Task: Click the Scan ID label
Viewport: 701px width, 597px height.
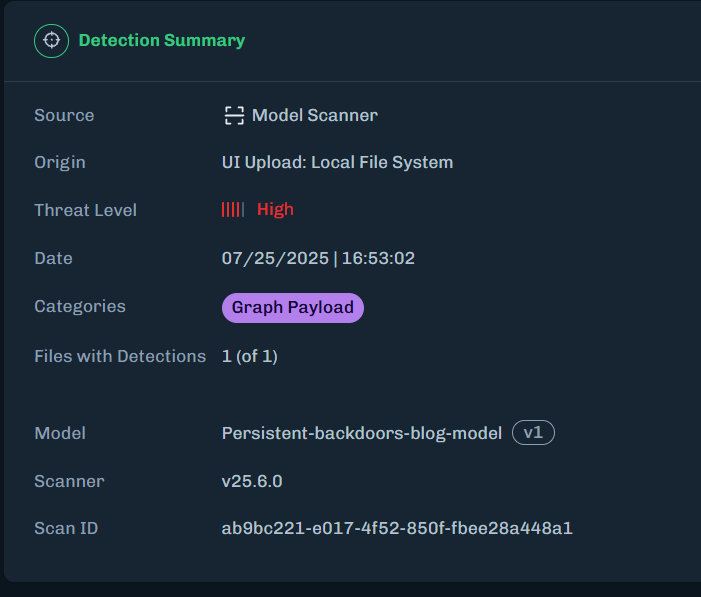Action: 66,528
